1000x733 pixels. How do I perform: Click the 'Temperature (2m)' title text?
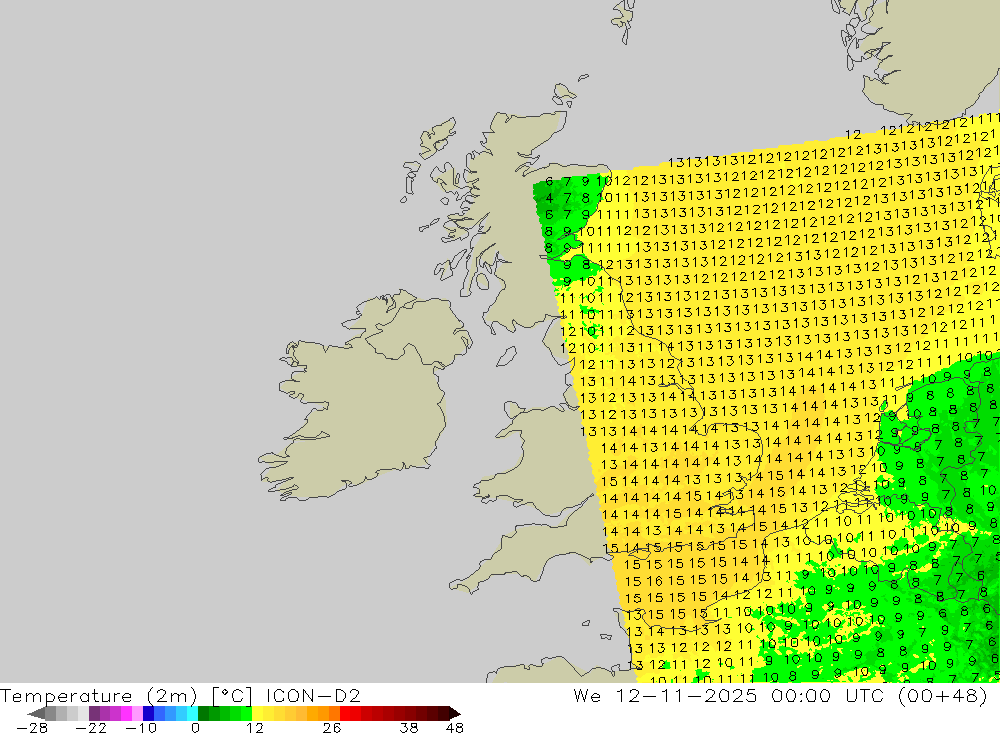pos(98,696)
